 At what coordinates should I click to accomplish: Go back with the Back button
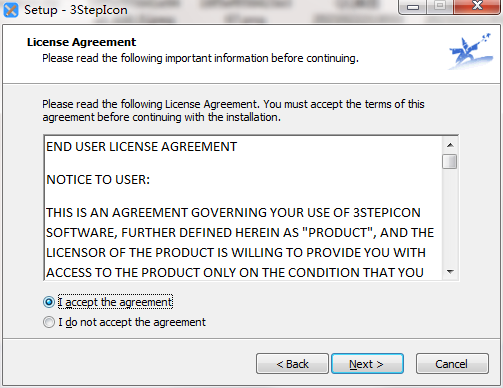tap(292, 364)
